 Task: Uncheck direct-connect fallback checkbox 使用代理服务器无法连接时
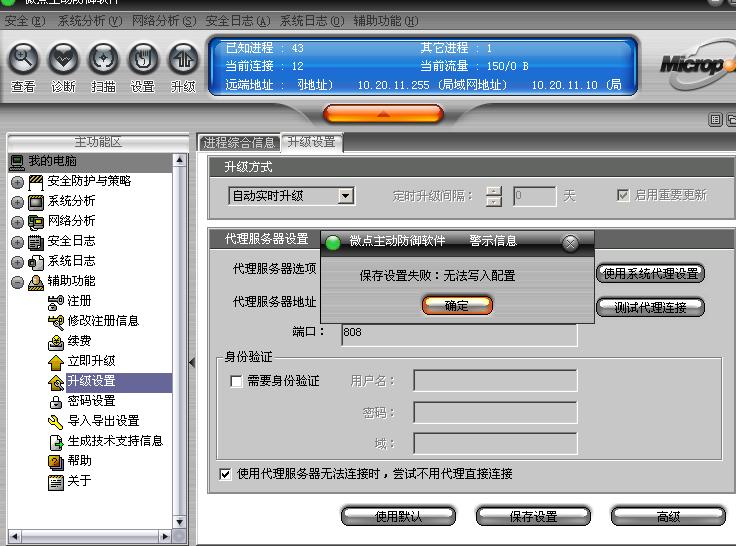(225, 474)
